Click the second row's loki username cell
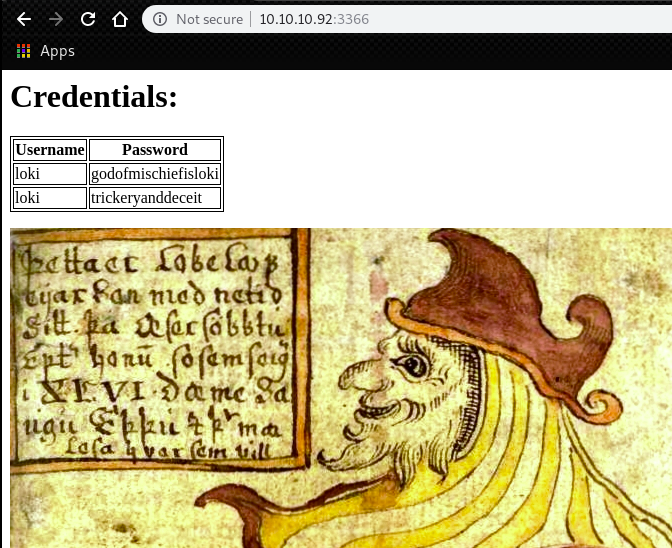 point(50,198)
